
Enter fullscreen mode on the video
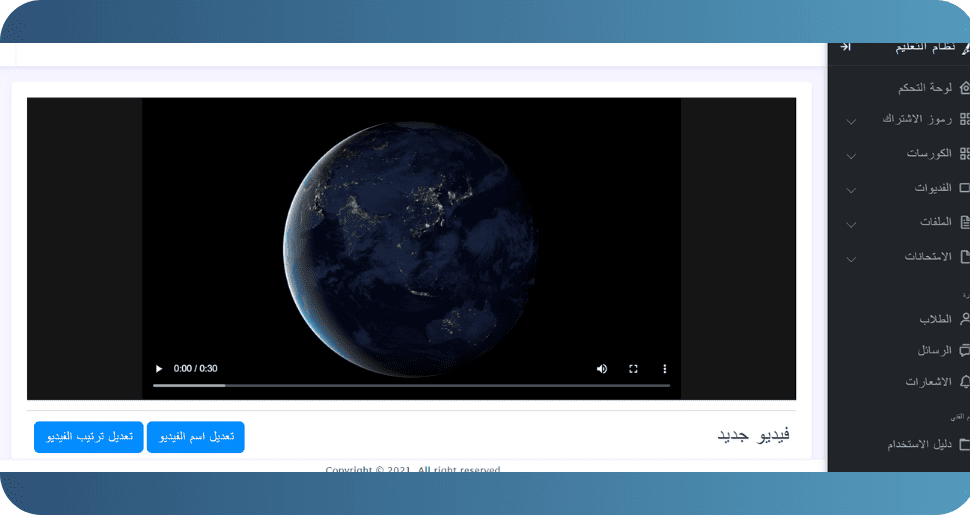tap(633, 369)
